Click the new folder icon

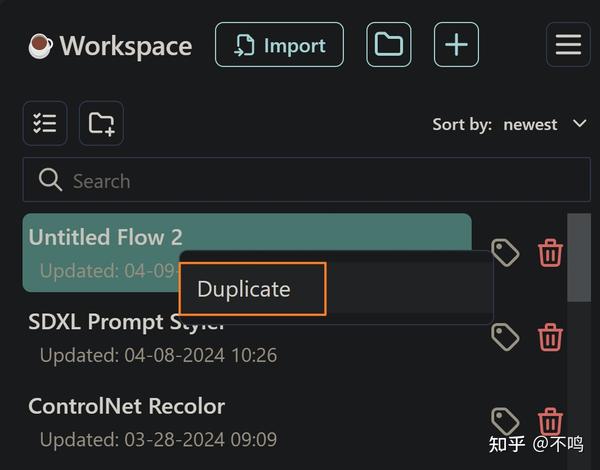click(x=101, y=123)
